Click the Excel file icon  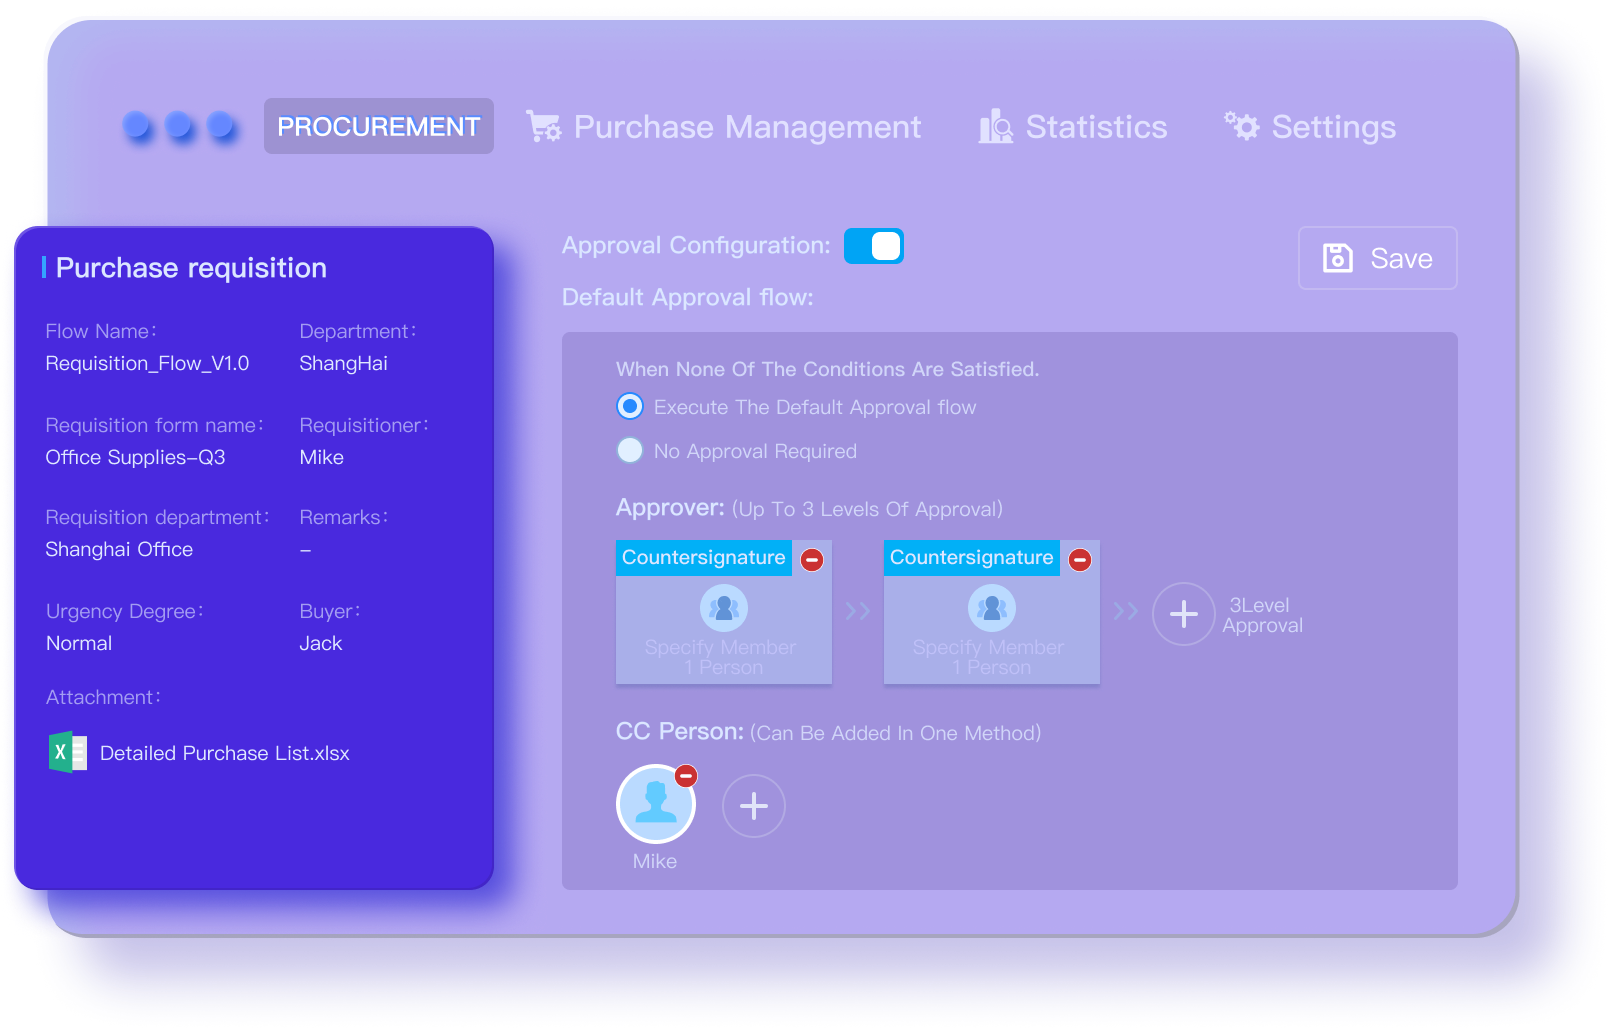click(68, 752)
